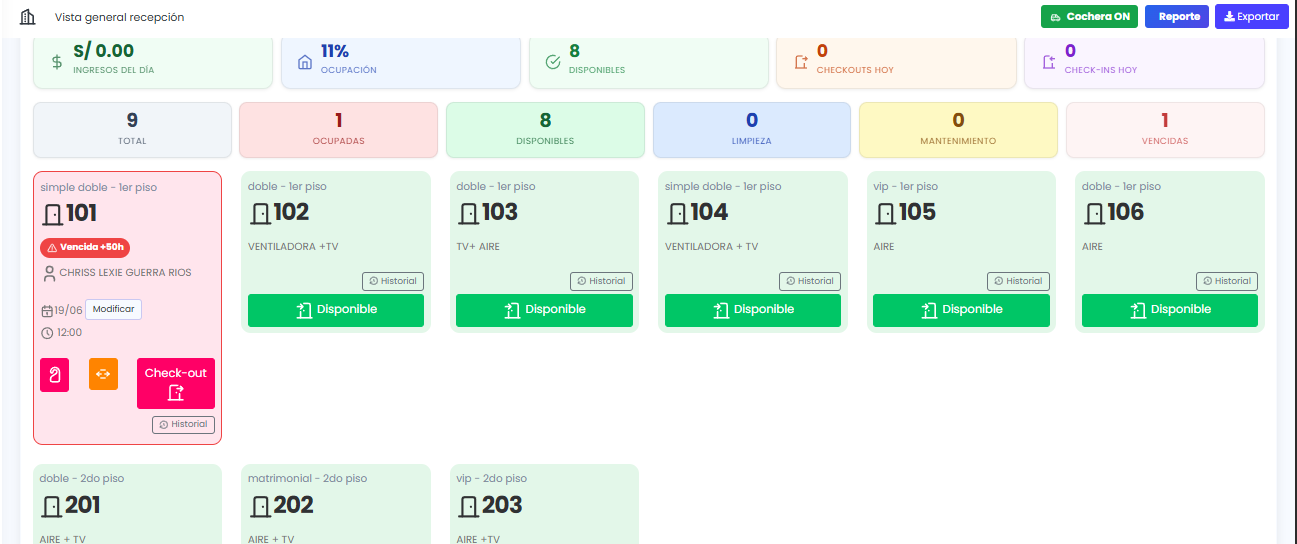Screen dimensions: 1297x544
Task: Click the dollar icon for Ingresos del día
Action: (x=57, y=62)
